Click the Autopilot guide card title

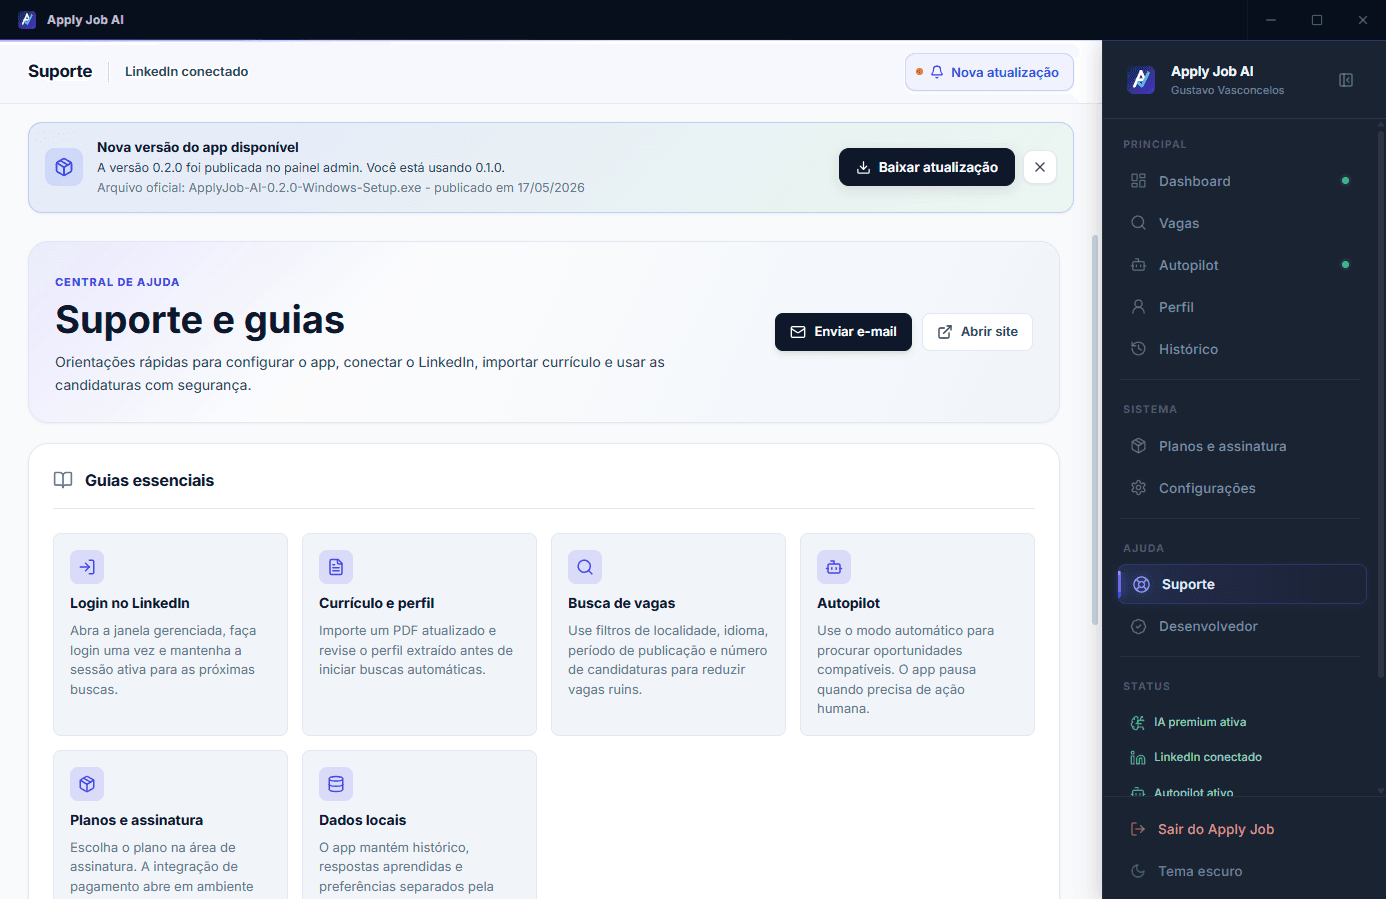pyautogui.click(x=848, y=603)
